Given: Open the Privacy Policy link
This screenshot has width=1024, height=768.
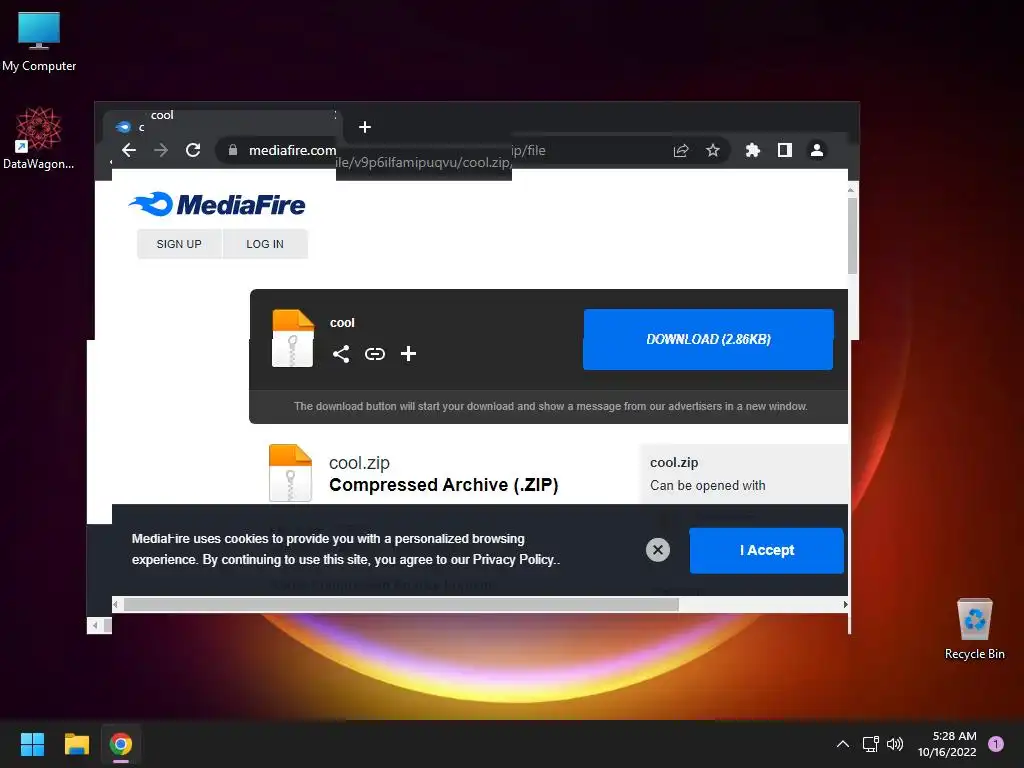Looking at the screenshot, I should (x=513, y=560).
